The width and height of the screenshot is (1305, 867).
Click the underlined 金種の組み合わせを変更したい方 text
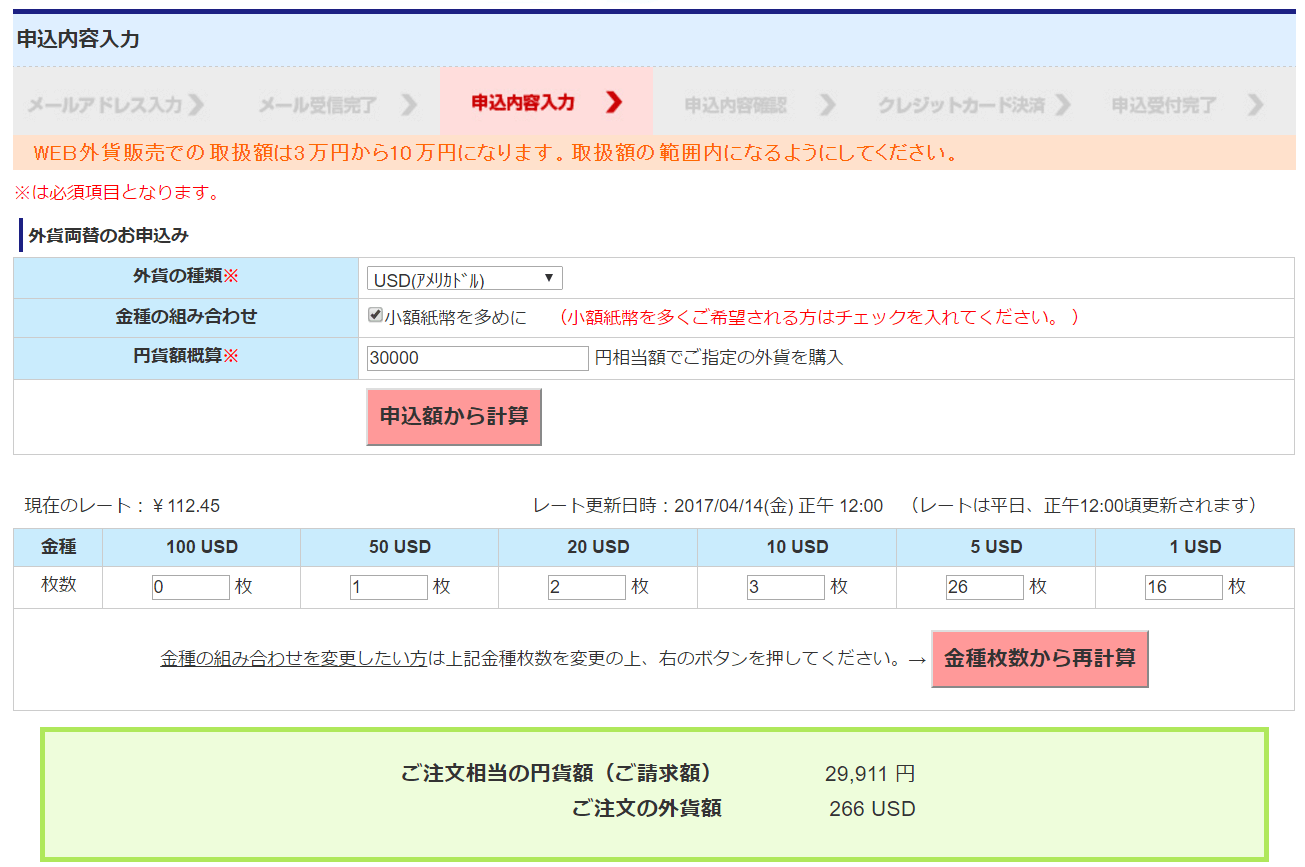pyautogui.click(x=293, y=659)
